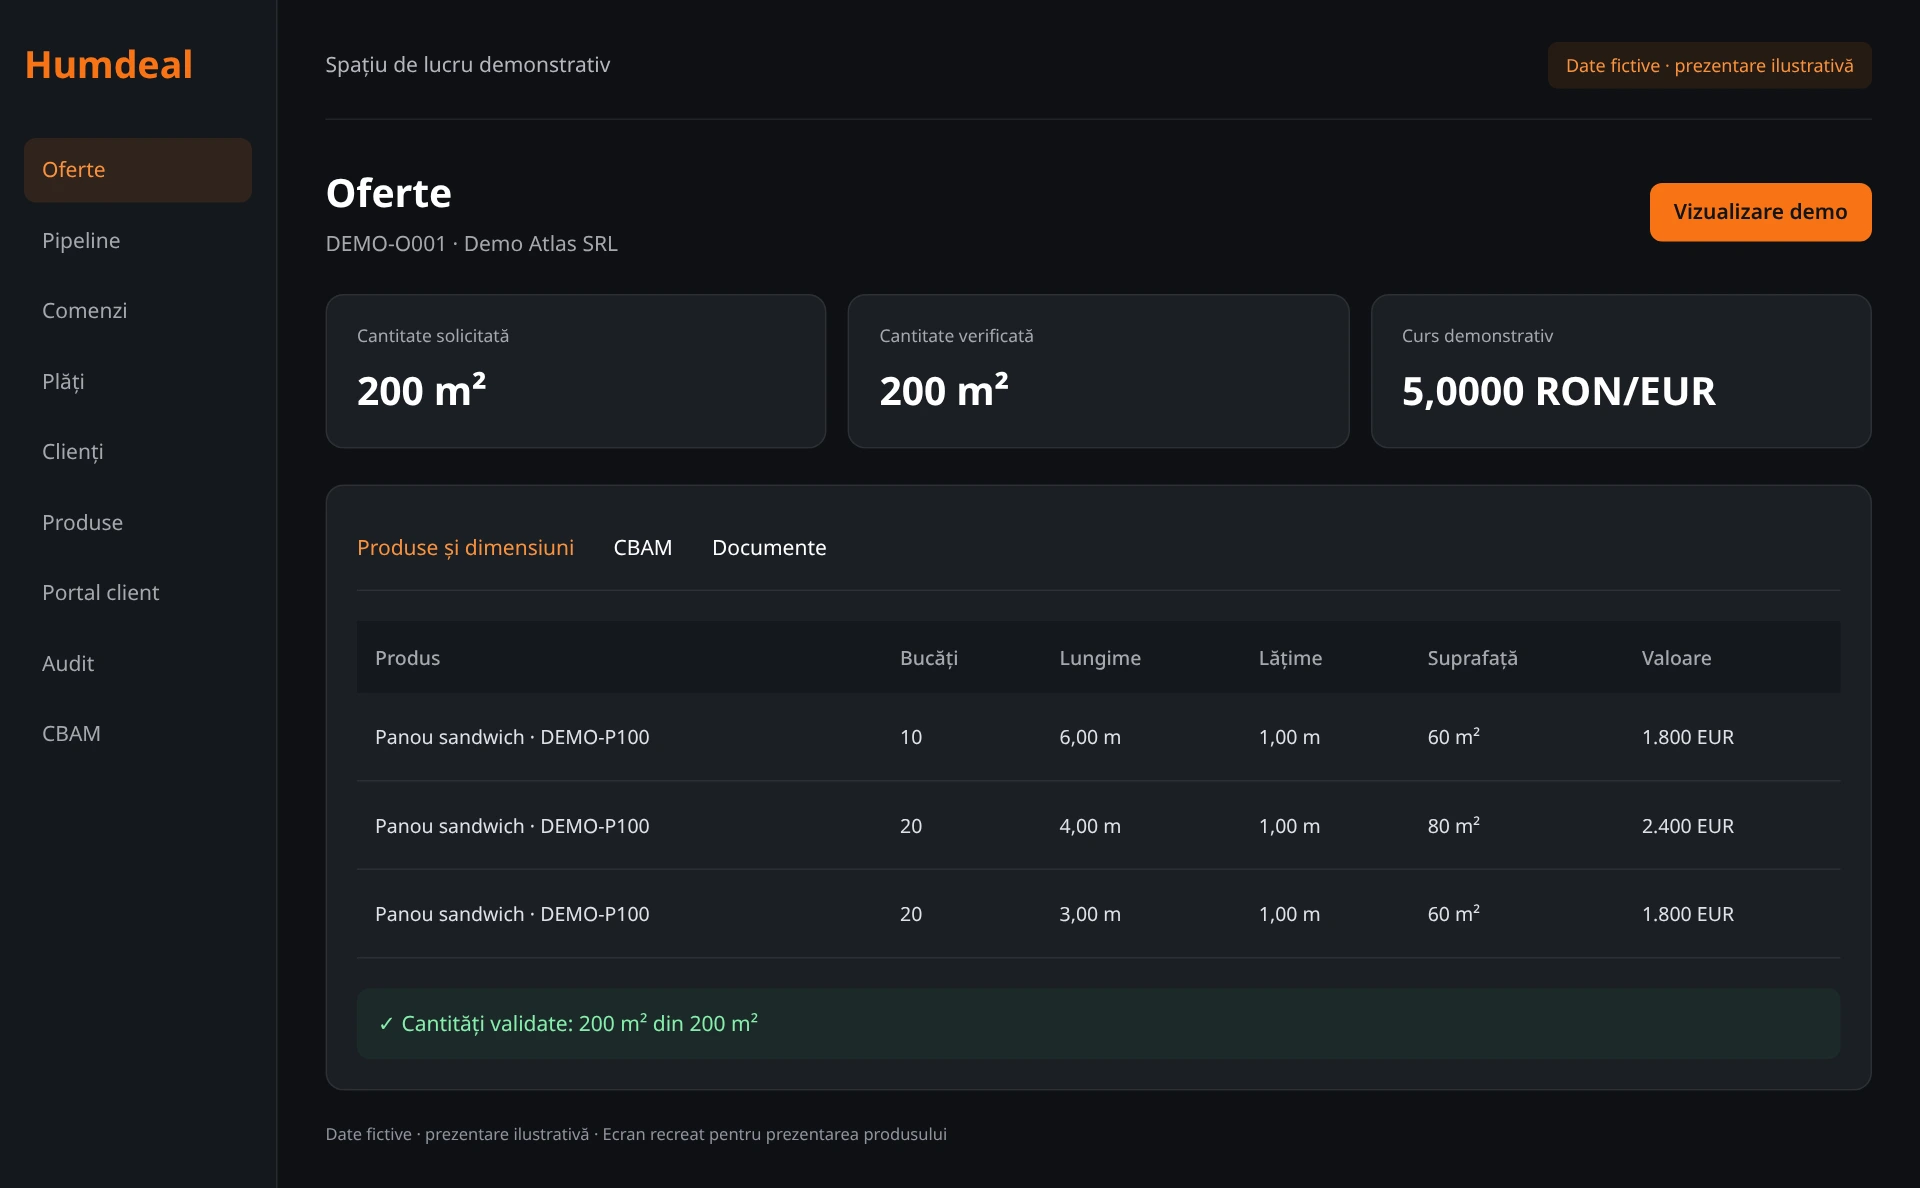Viewport: 1920px width, 1188px height.
Task: Switch to the CBAM tab
Action: coord(643,548)
